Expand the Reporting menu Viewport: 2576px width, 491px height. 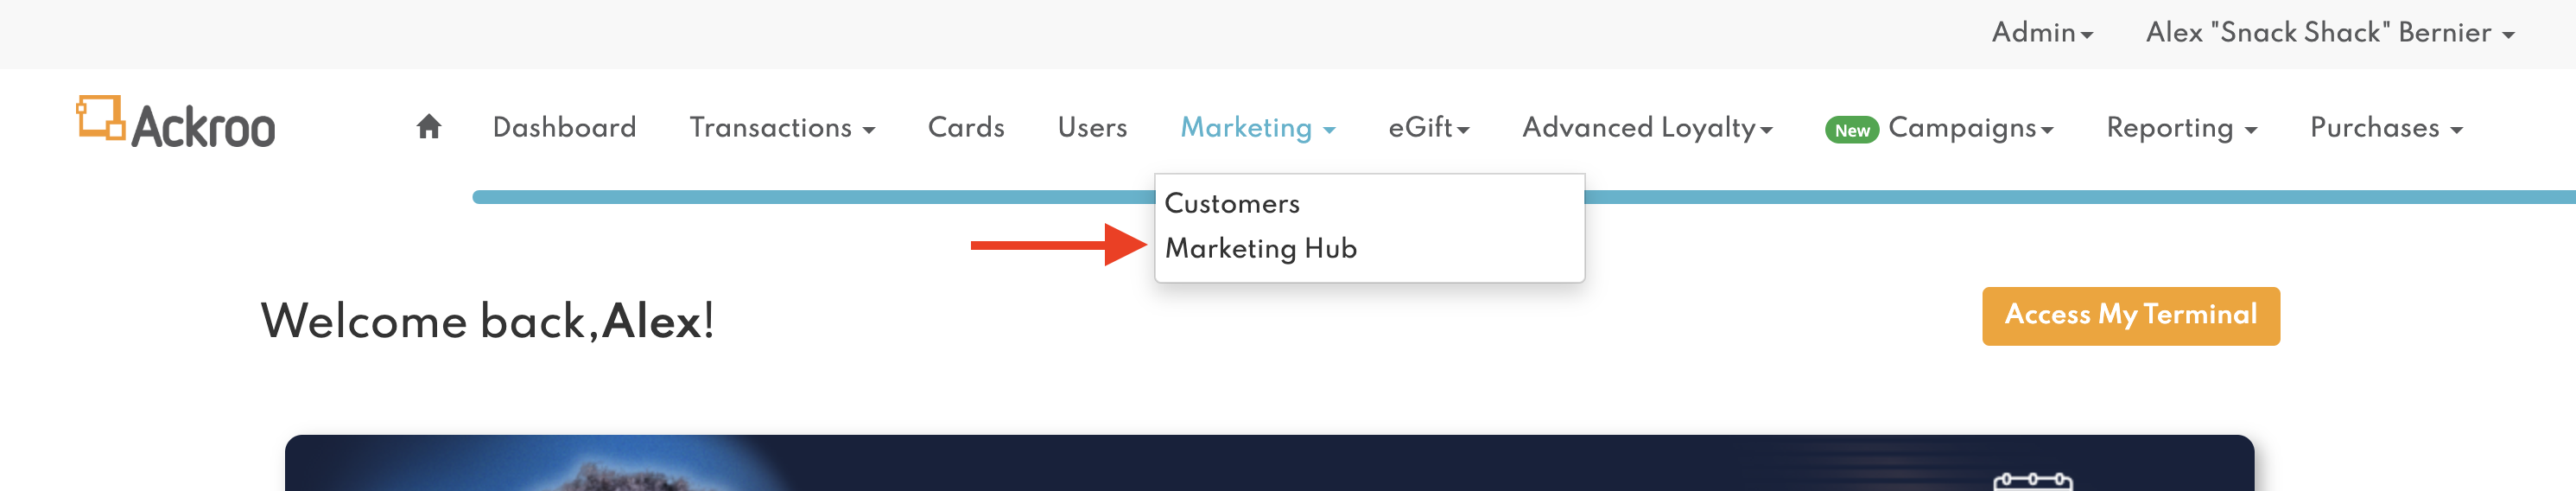[x=2180, y=128]
